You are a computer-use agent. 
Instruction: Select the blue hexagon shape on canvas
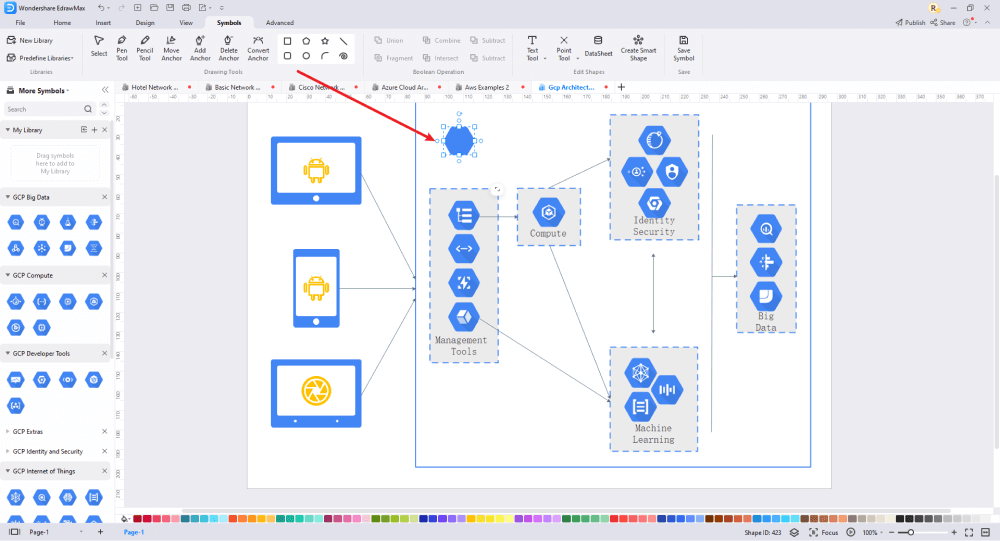click(459, 140)
